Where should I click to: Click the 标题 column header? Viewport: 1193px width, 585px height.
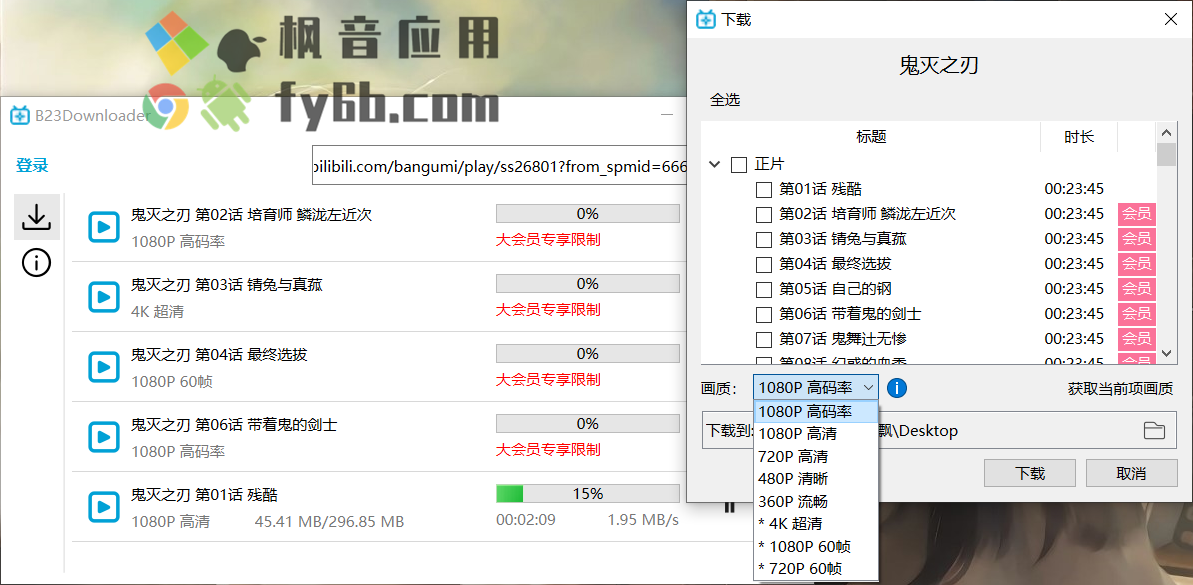tap(871, 137)
